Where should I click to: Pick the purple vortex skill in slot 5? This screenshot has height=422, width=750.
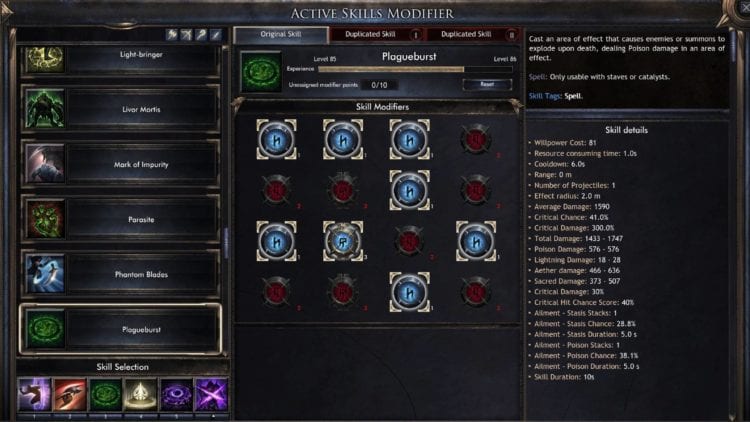point(176,394)
